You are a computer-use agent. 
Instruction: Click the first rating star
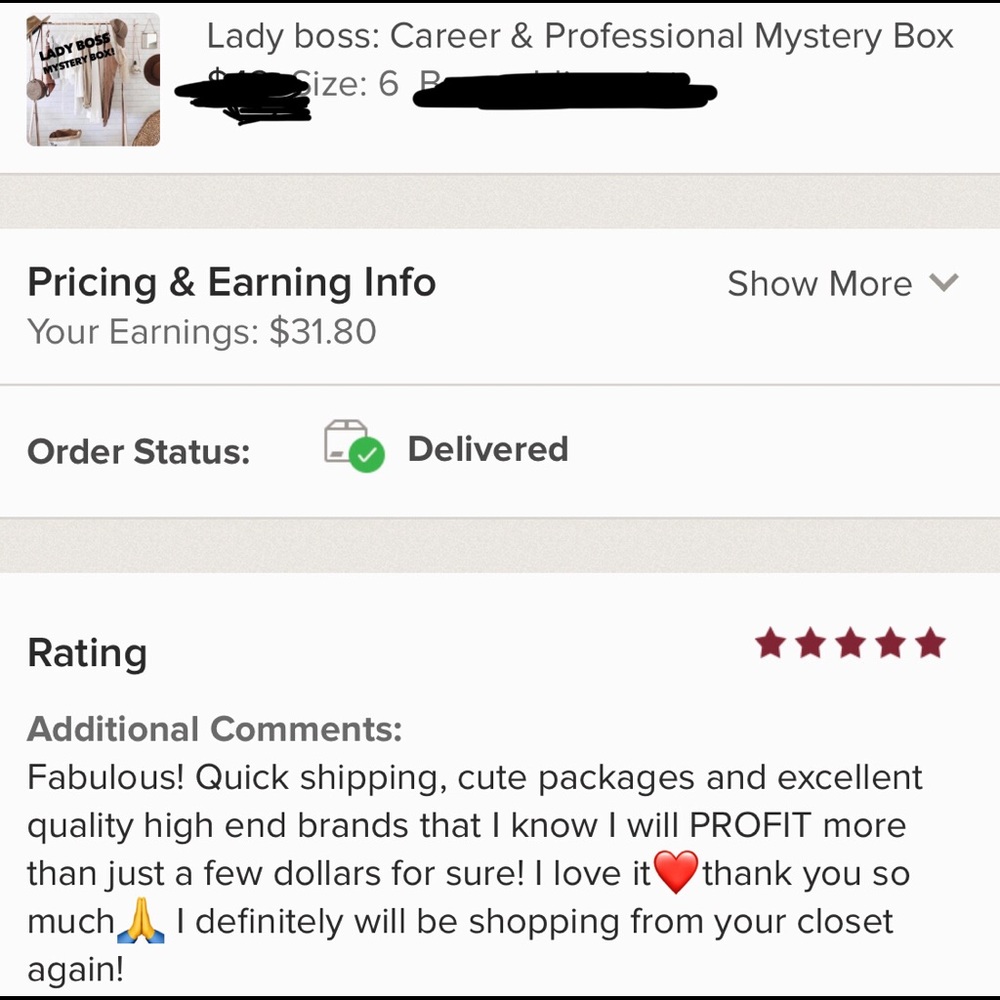tap(770, 644)
